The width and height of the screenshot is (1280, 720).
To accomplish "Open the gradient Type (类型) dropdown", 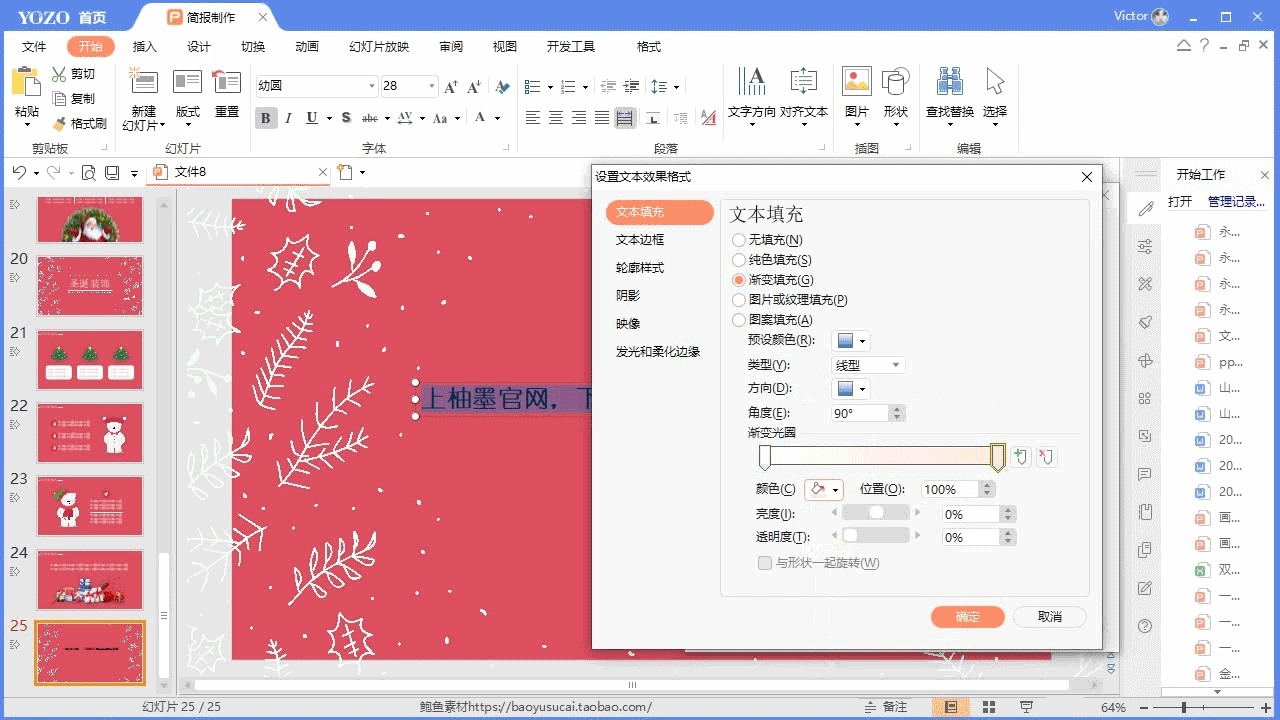I will (868, 365).
